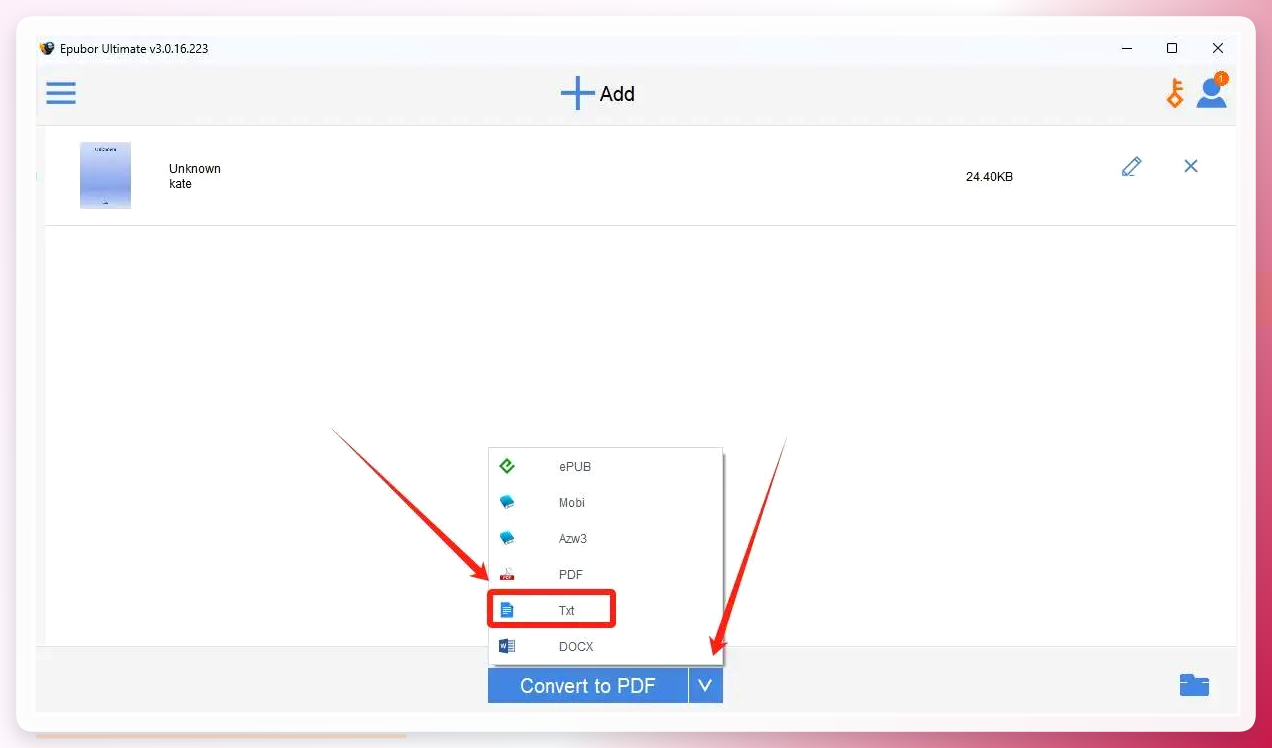Close the Epubor Ultimate window
1272x748 pixels.
(x=1217, y=48)
